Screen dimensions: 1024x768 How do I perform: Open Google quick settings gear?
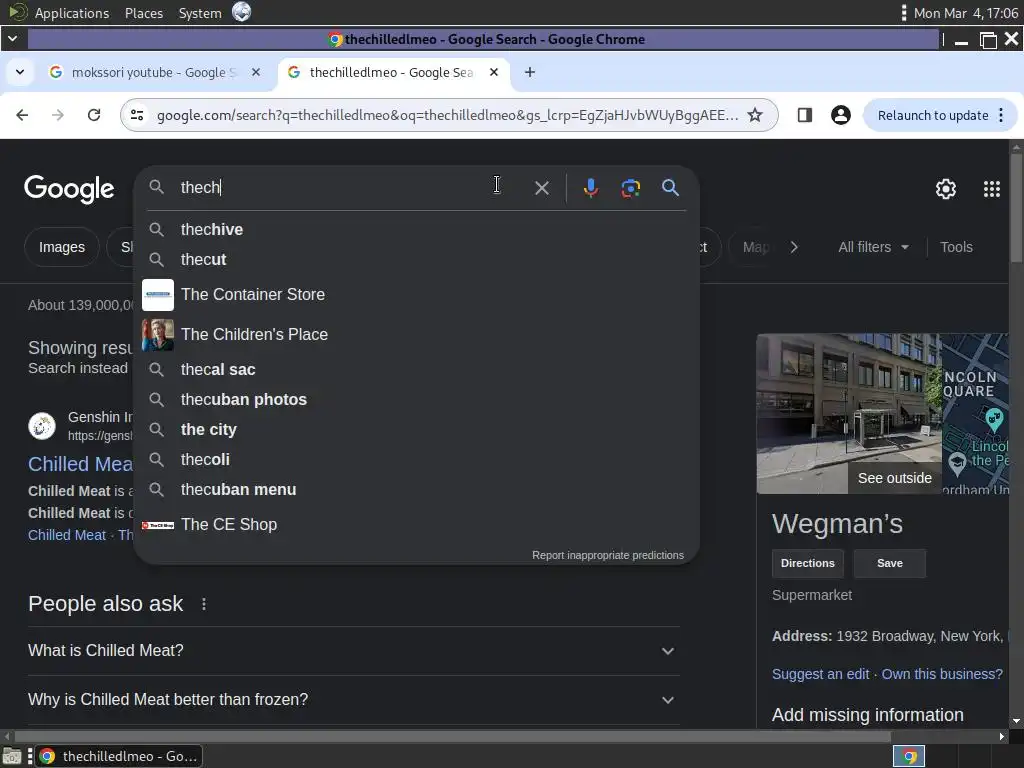(946, 189)
